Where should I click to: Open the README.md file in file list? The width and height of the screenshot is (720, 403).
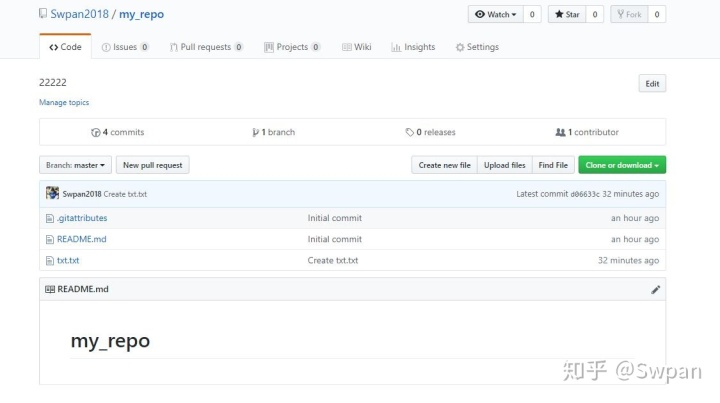(x=82, y=239)
